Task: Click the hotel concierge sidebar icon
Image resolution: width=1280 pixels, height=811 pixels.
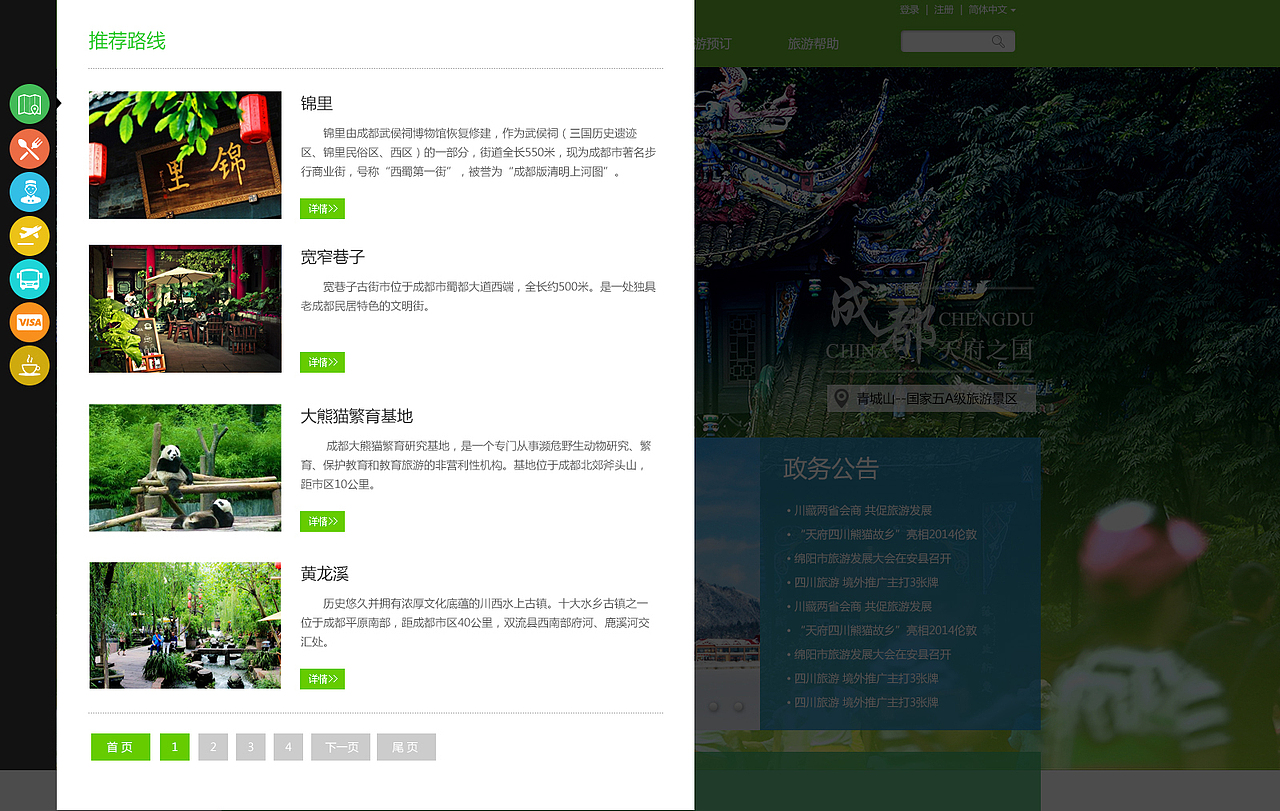Action: 29,193
